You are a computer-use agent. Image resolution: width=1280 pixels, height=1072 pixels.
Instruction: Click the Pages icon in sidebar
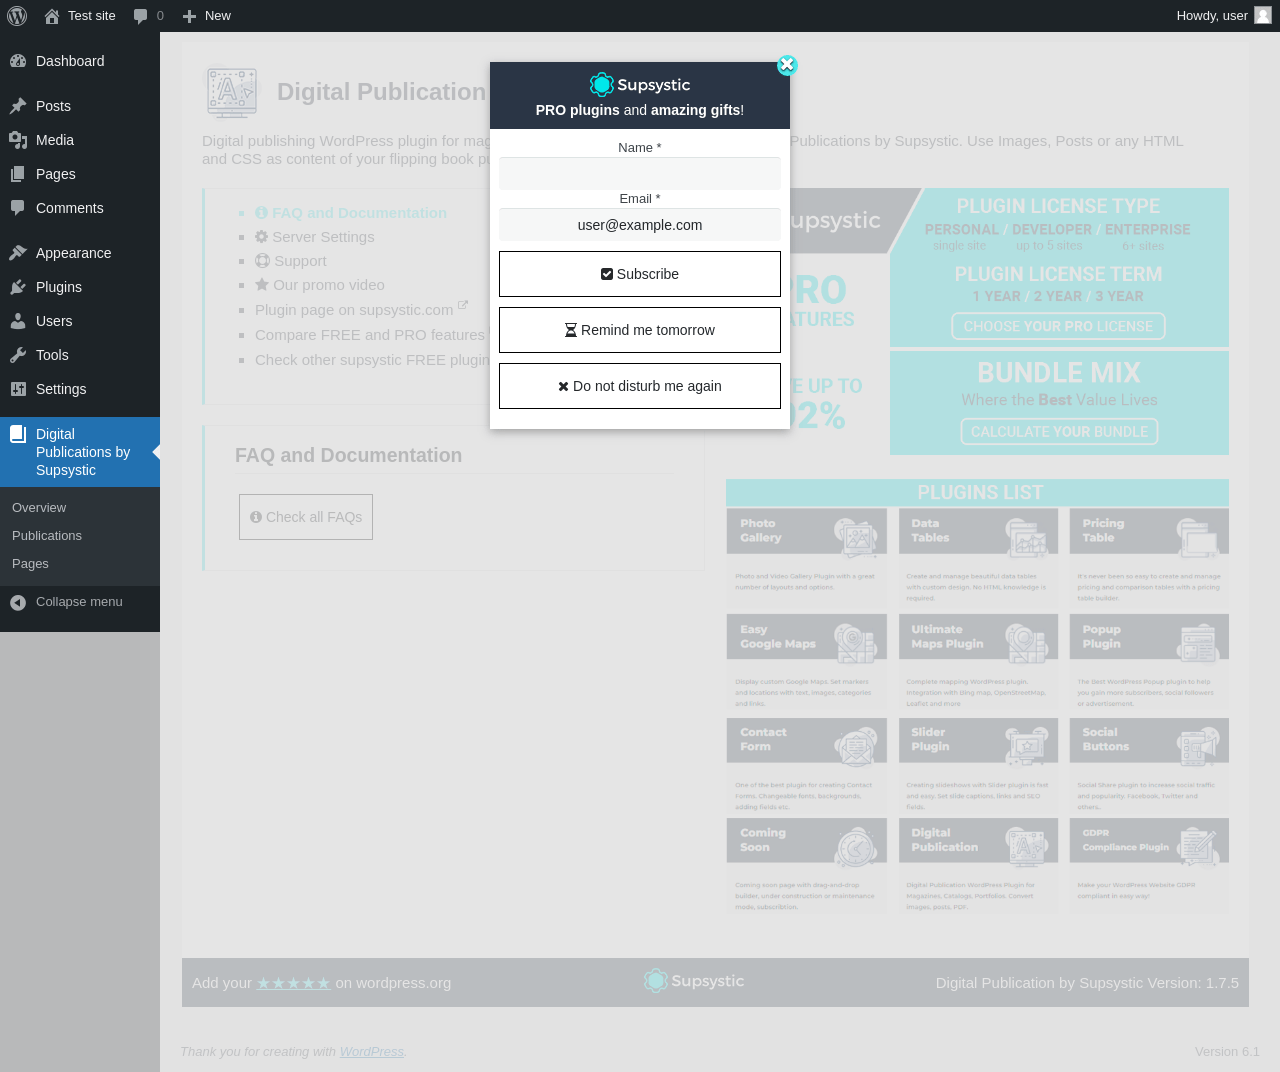point(18,174)
